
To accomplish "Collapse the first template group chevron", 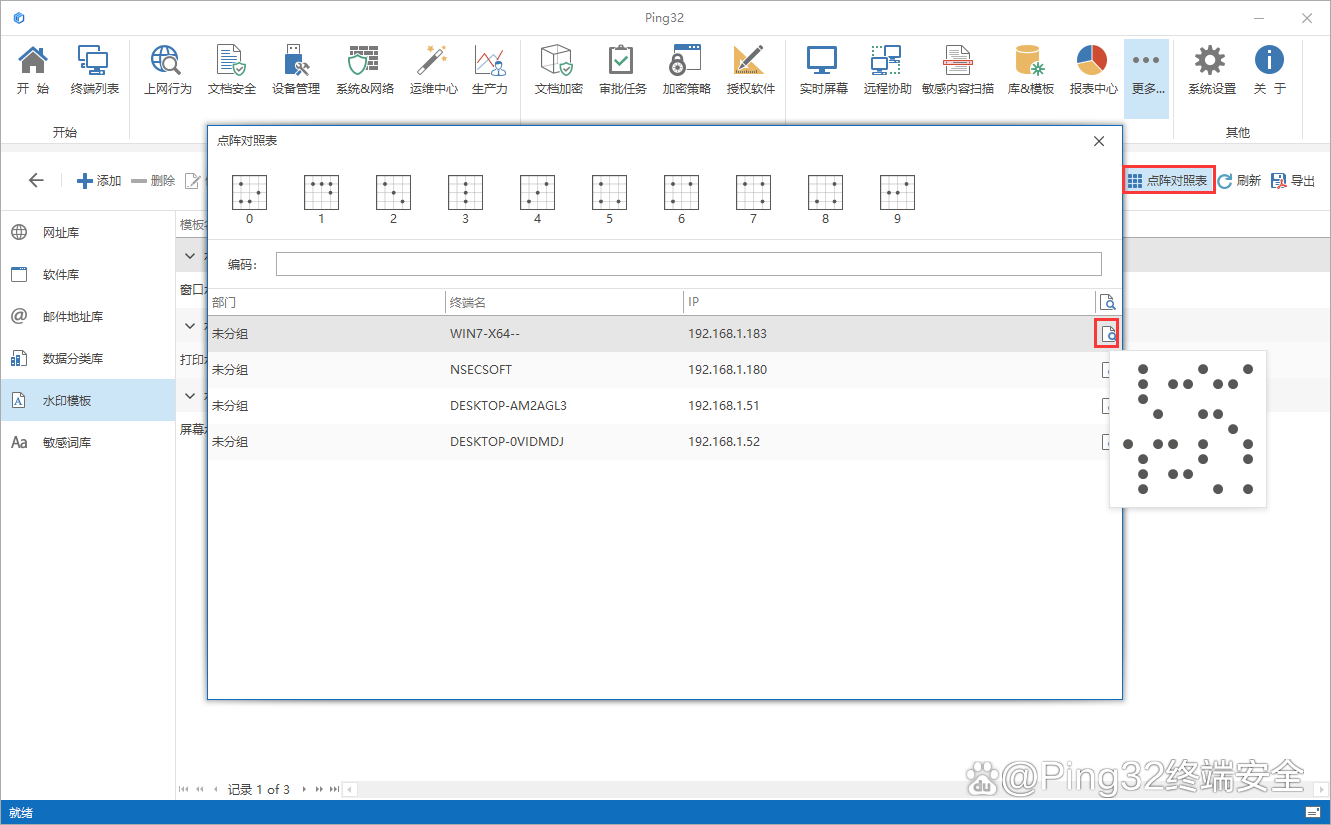I will (190, 256).
